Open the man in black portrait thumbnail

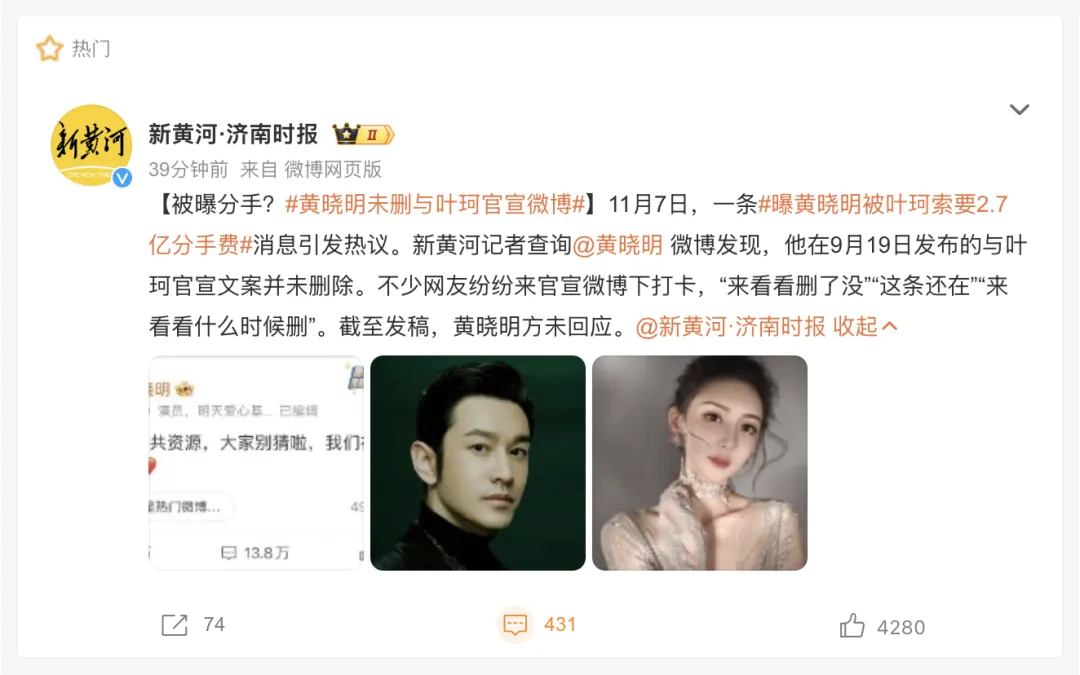click(x=478, y=463)
